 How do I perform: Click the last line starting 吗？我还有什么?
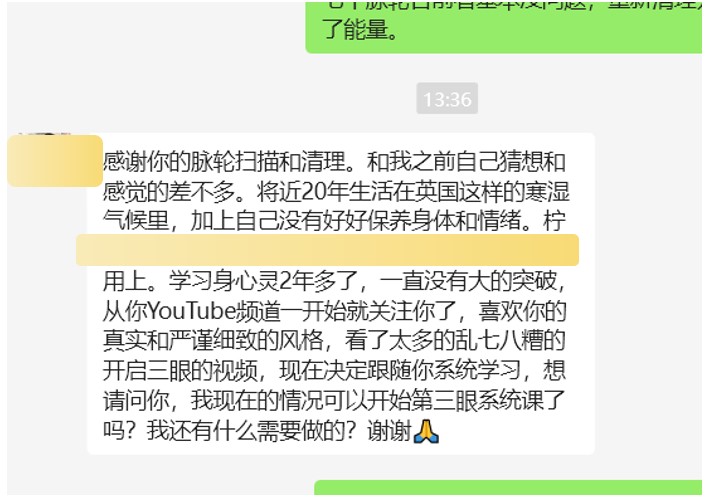(271, 431)
